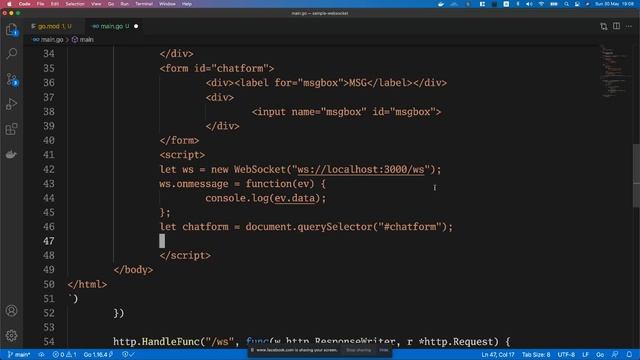
Task: Click LF end-of-line selector
Action: [585, 354]
